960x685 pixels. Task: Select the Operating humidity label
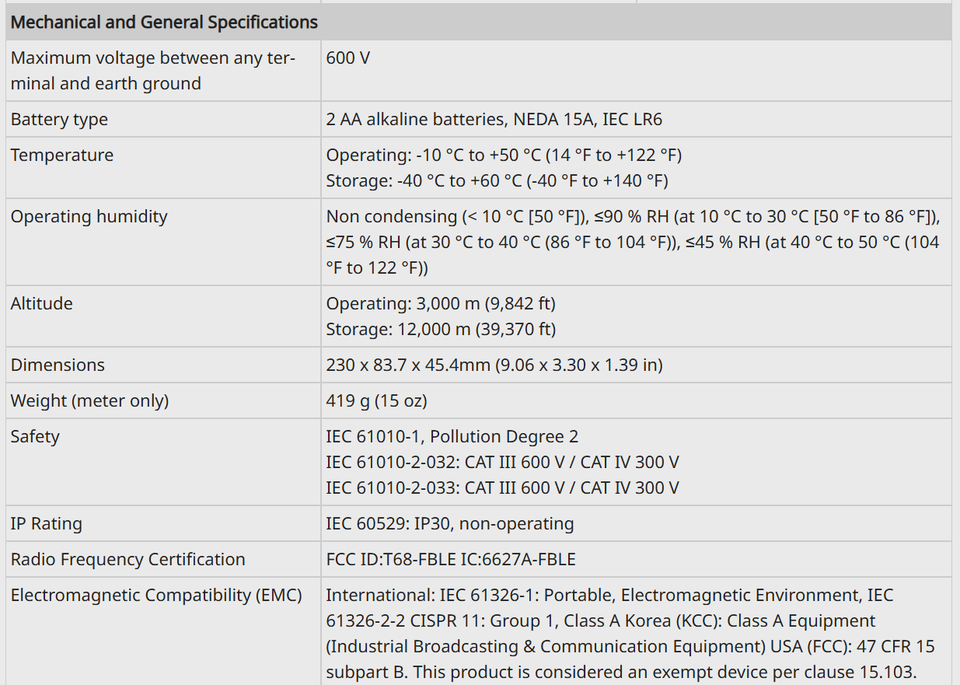click(89, 216)
